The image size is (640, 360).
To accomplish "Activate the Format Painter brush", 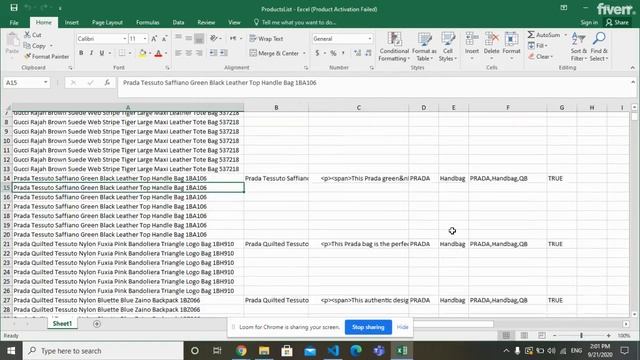I will pyautogui.click(x=27, y=56).
